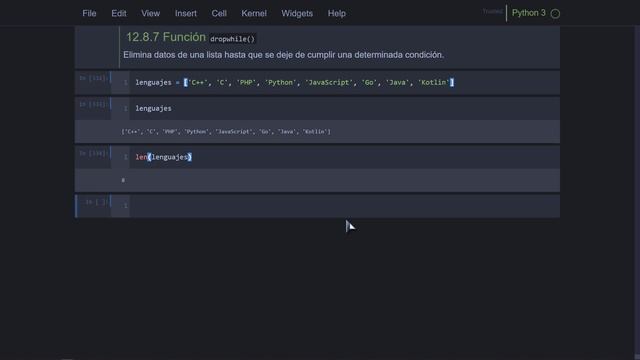640x360 pixels.
Task: Click the Trusted notebook indicator
Action: point(492,11)
